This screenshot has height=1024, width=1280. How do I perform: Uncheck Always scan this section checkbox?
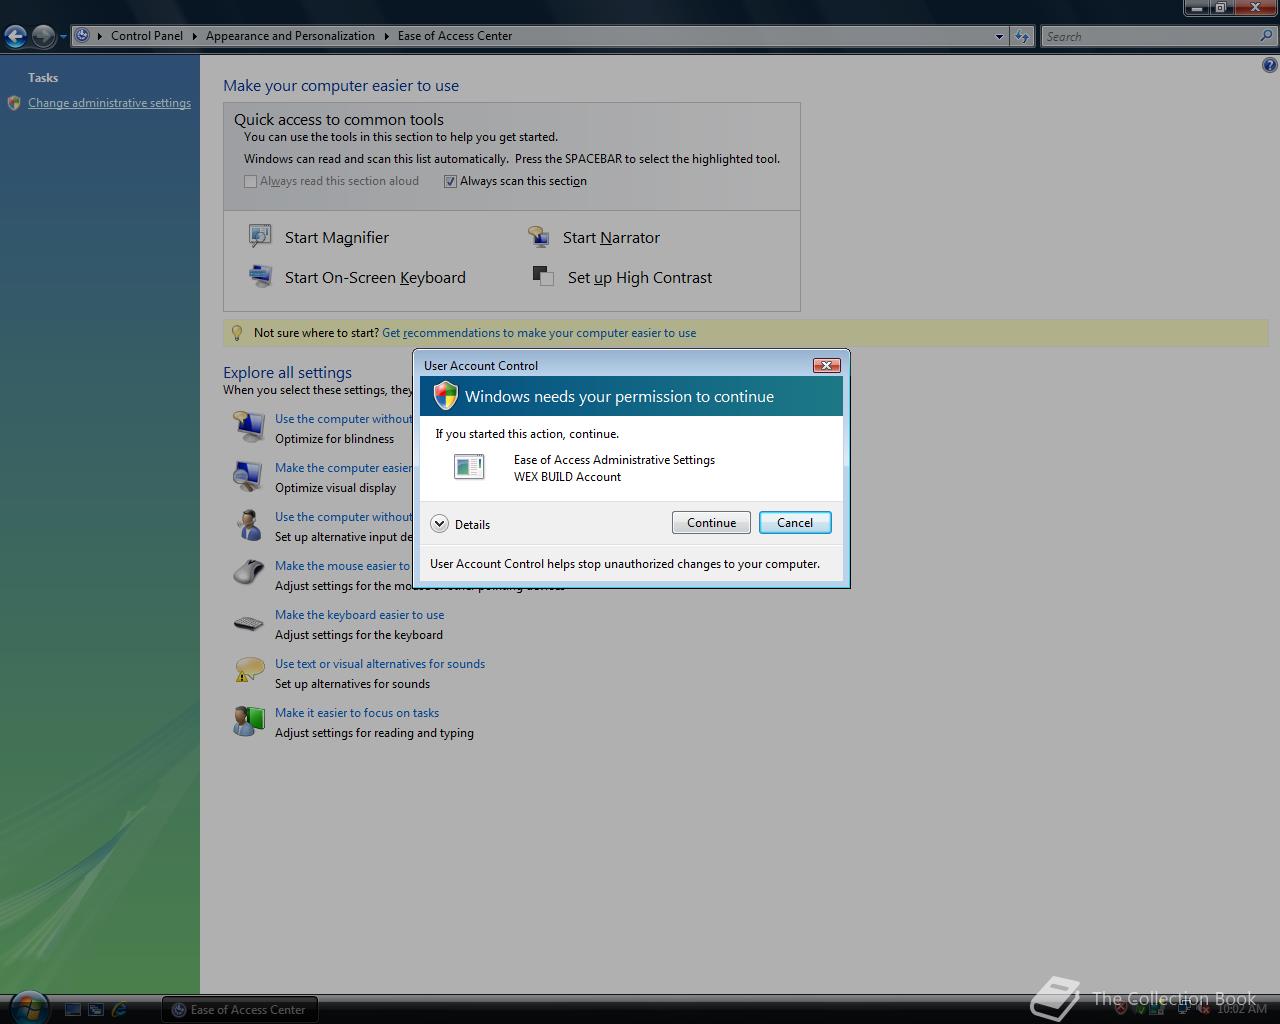[x=450, y=181]
